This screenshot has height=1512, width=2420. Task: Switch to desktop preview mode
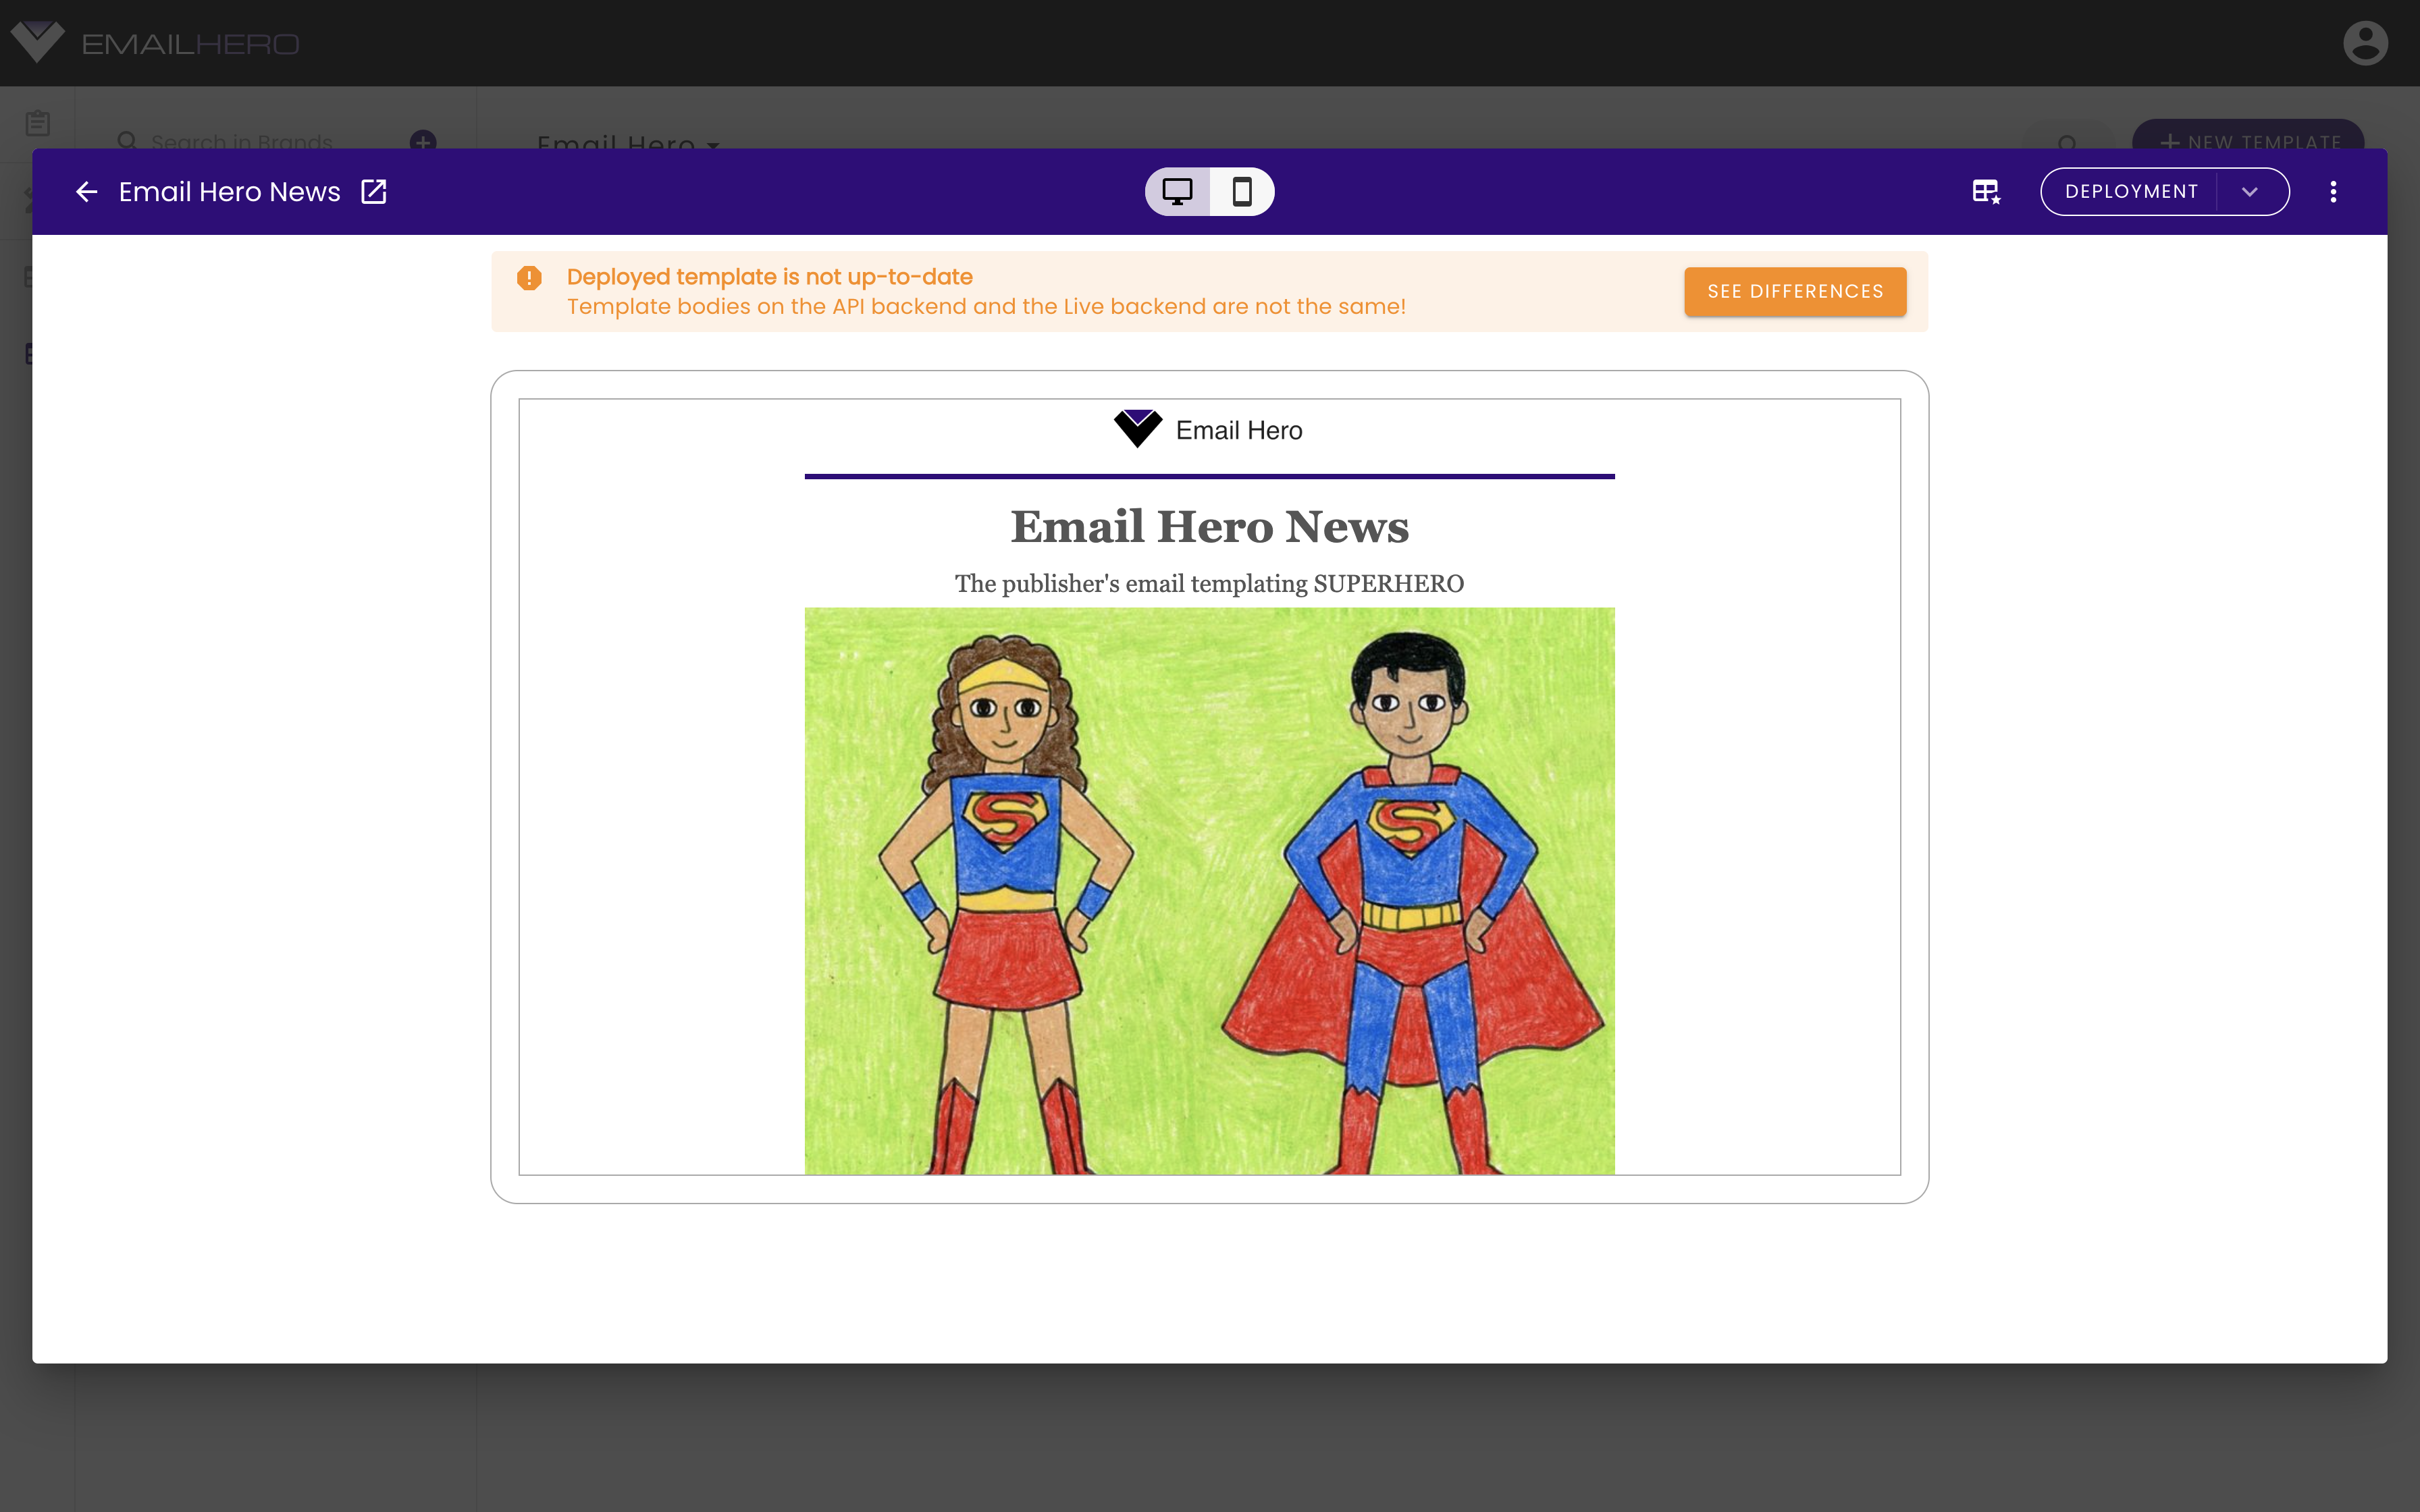point(1177,191)
